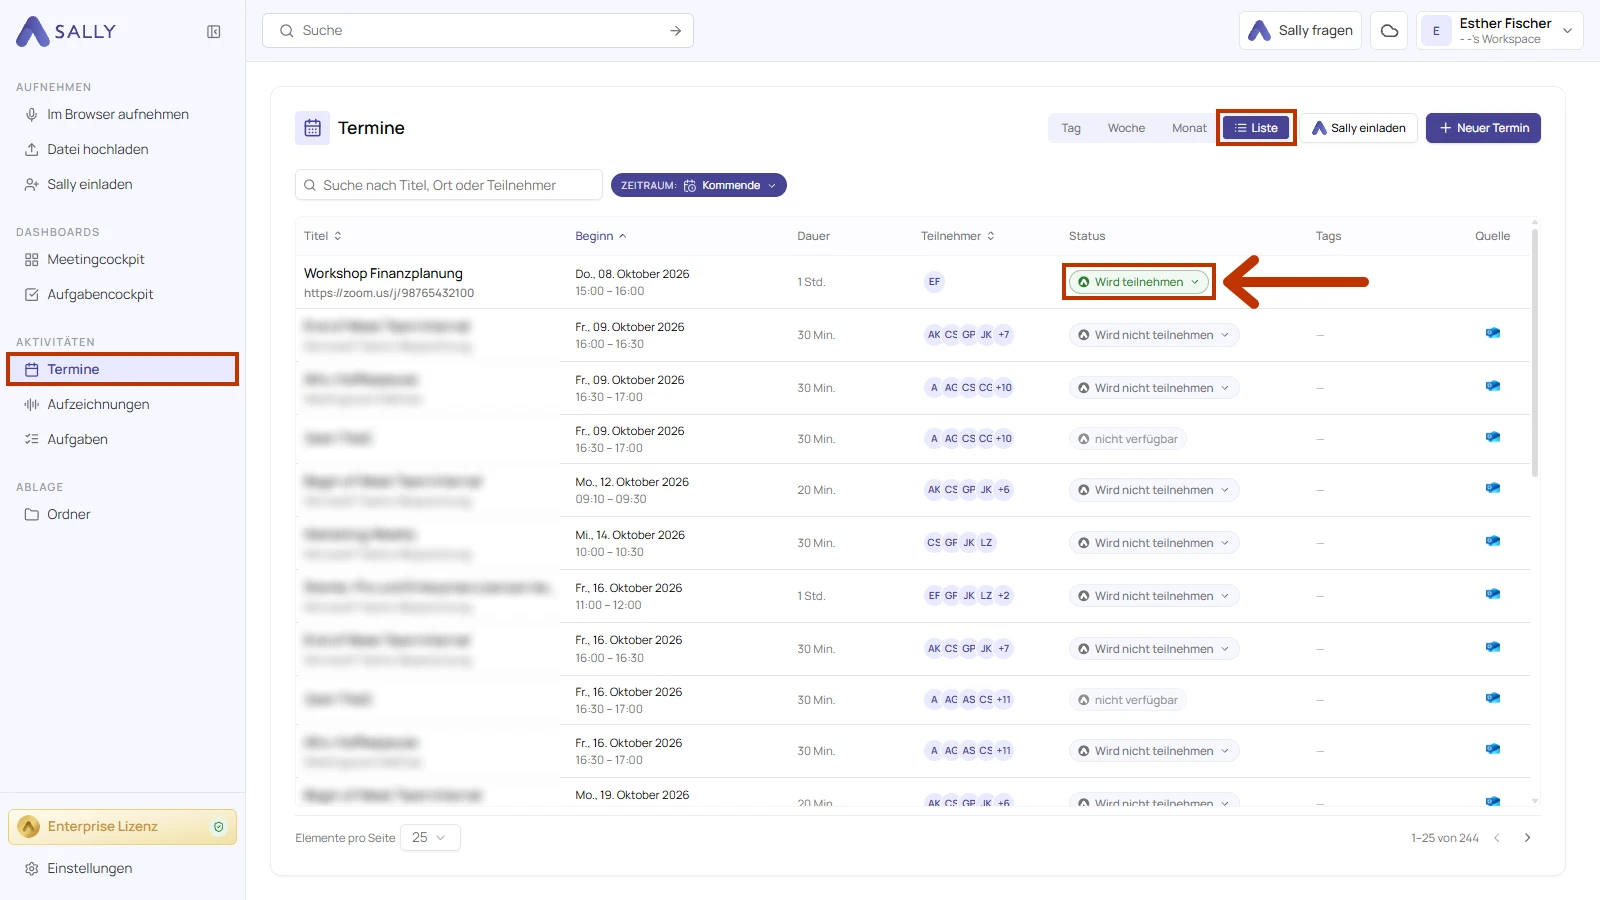Click the table's vertical scrollbar
The image size is (1600, 900).
tap(1535, 352)
